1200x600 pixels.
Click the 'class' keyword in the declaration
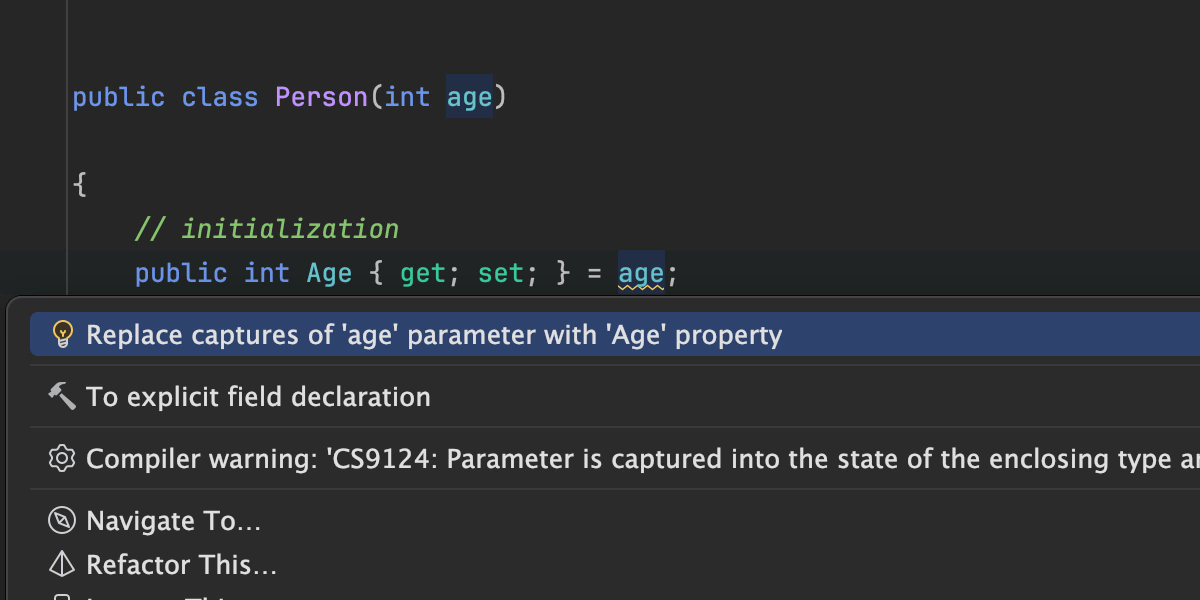[x=219, y=97]
